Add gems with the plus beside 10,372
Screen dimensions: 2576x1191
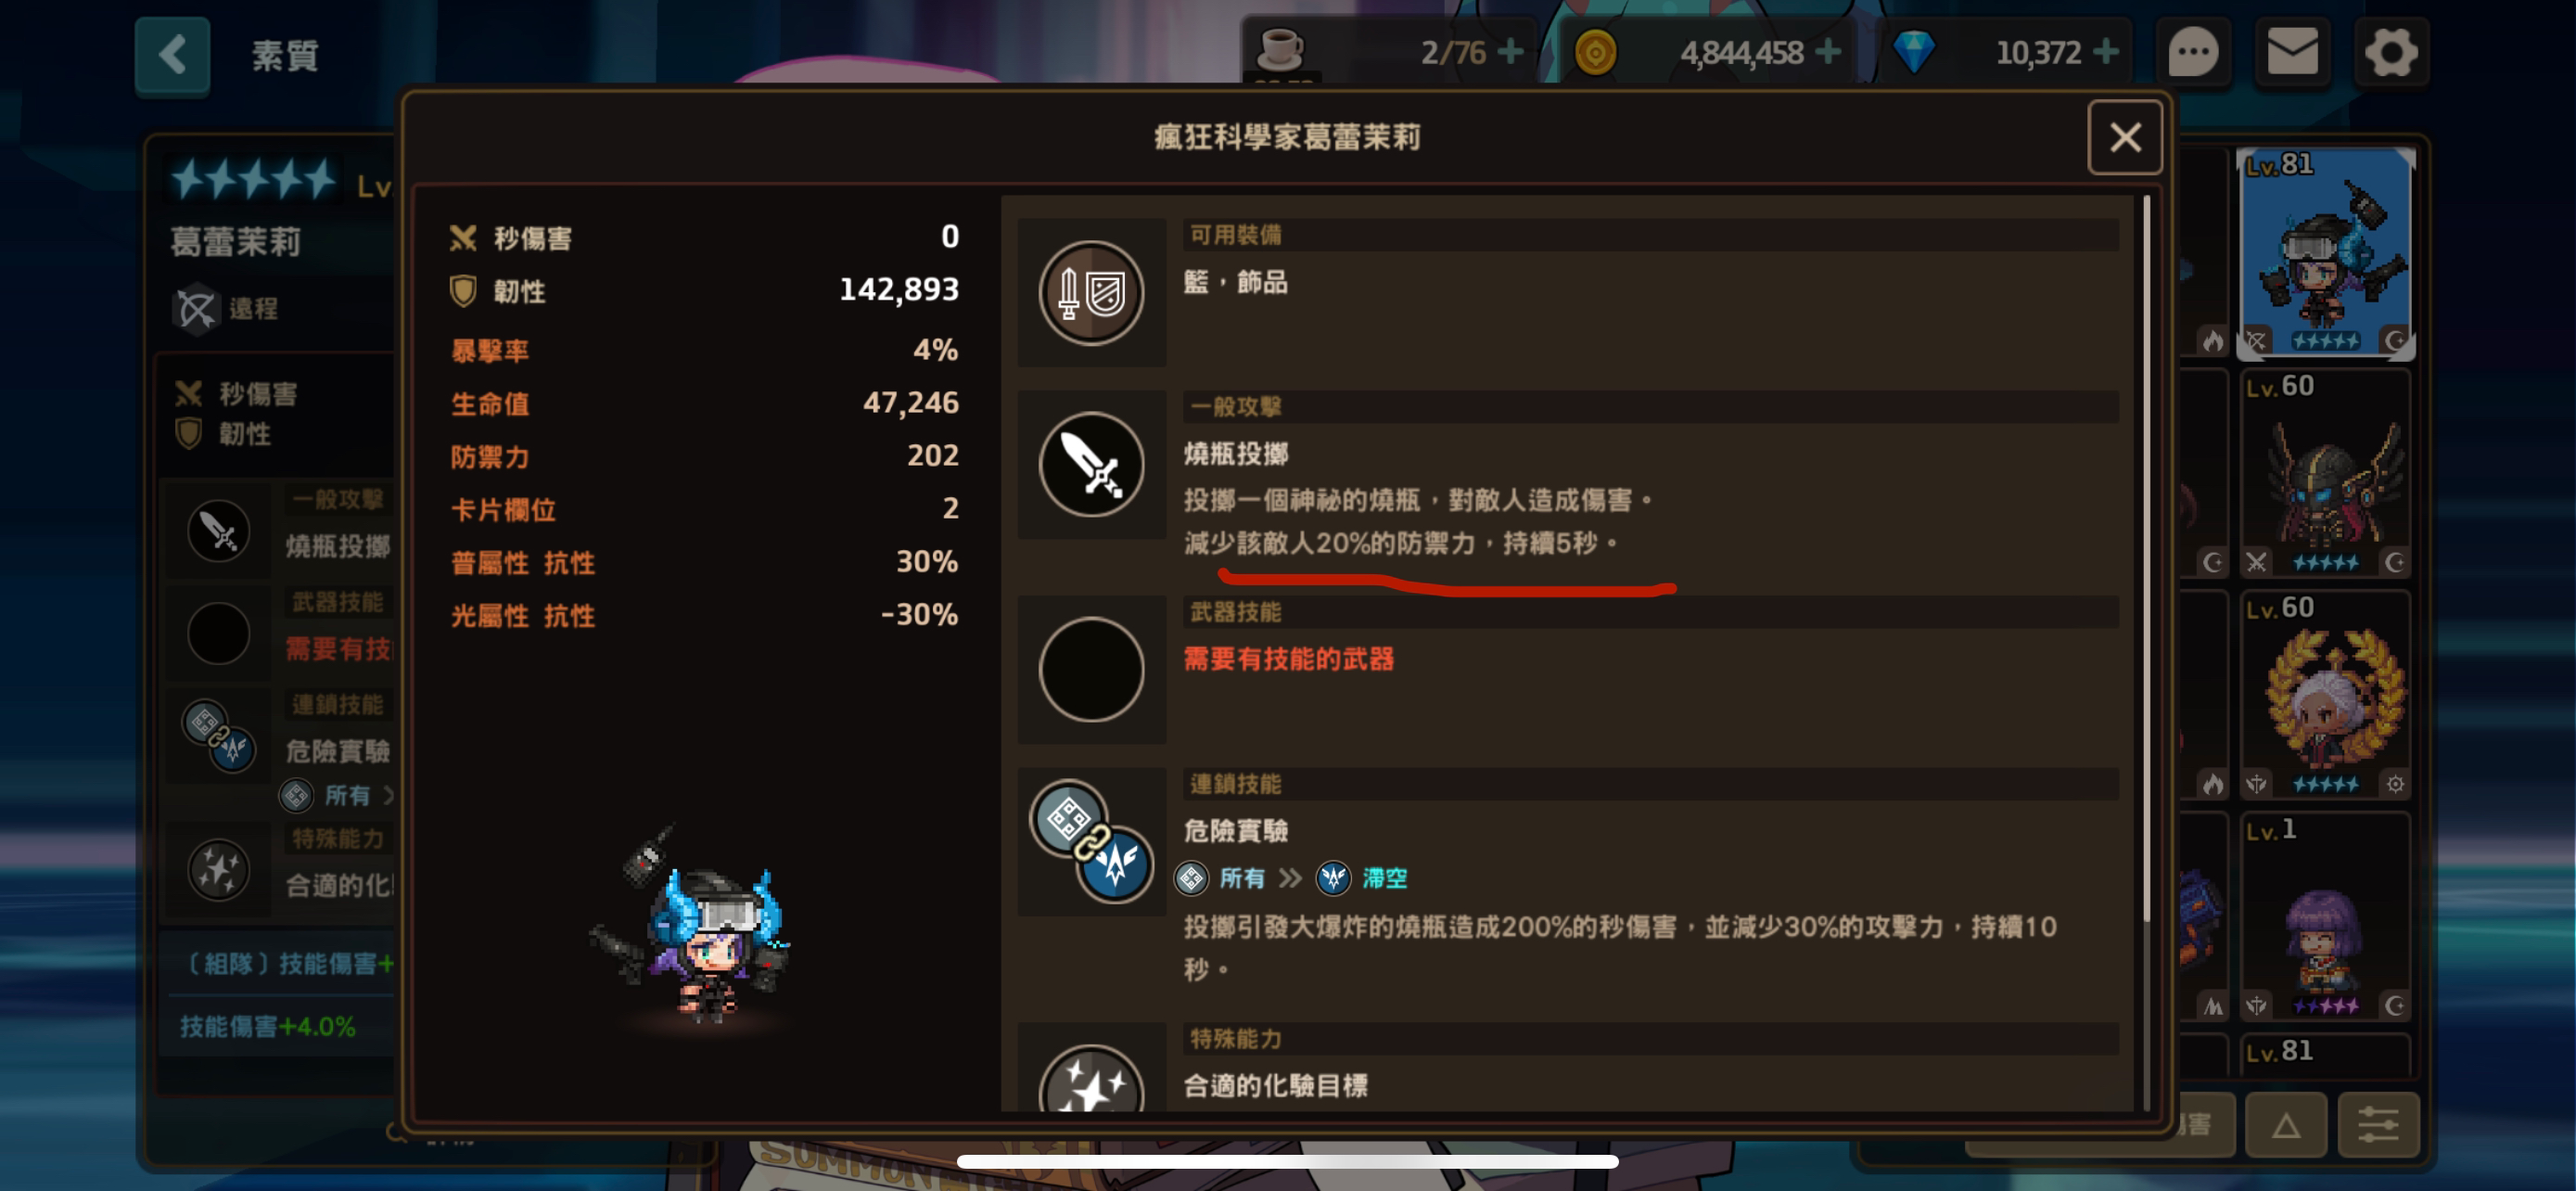[x=2105, y=51]
